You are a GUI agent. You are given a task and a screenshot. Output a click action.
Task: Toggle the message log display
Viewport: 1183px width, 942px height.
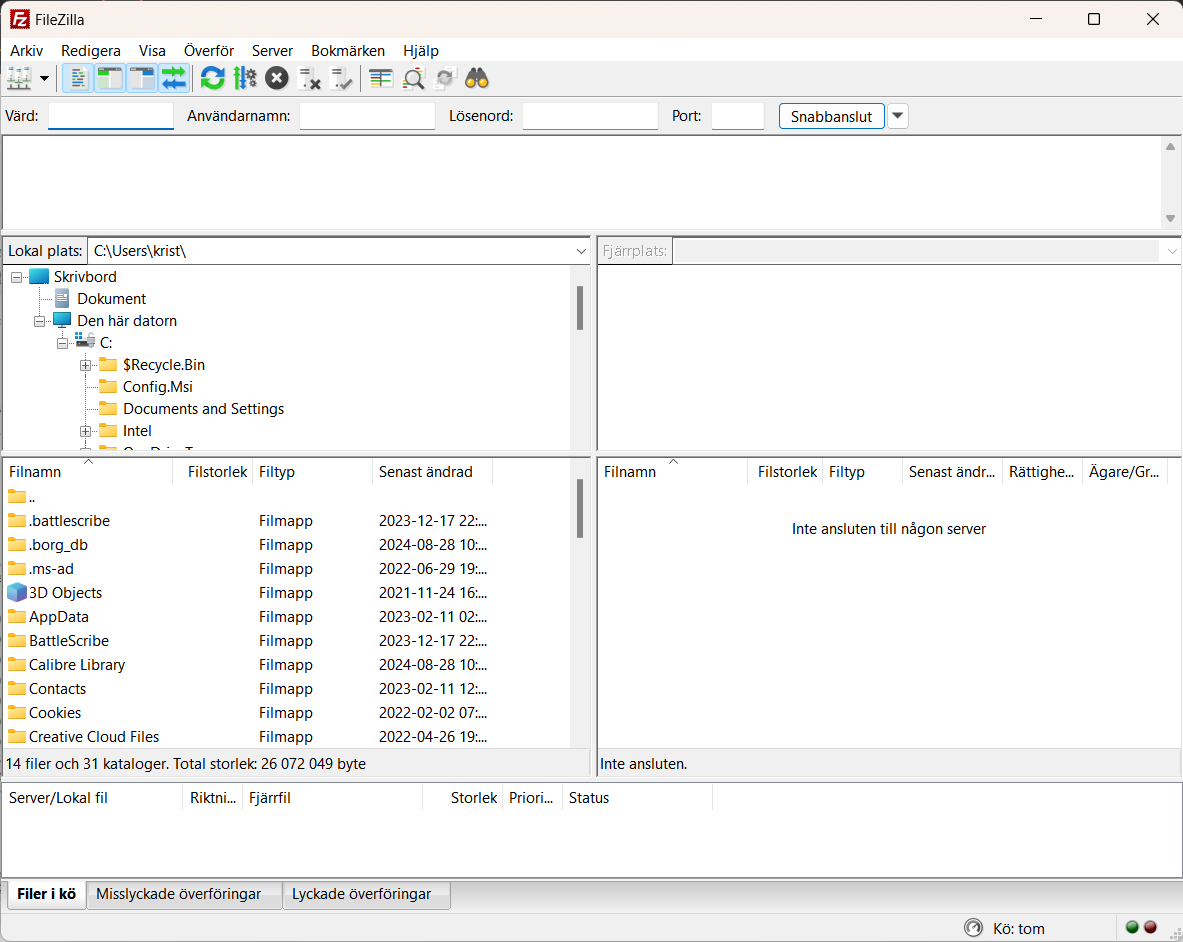[x=77, y=78]
